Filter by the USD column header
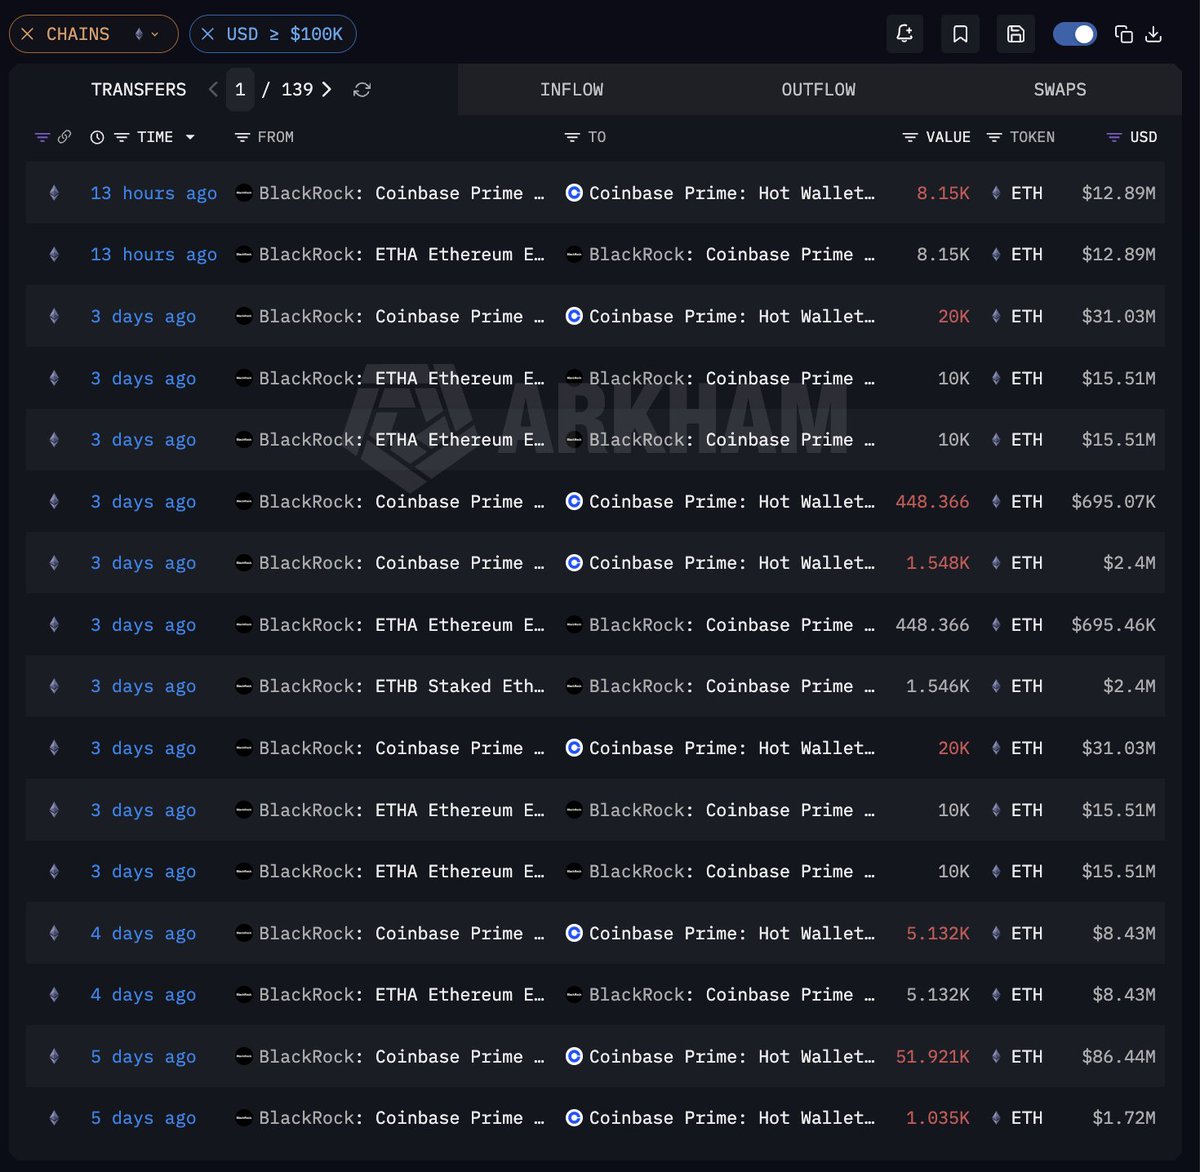 1132,137
